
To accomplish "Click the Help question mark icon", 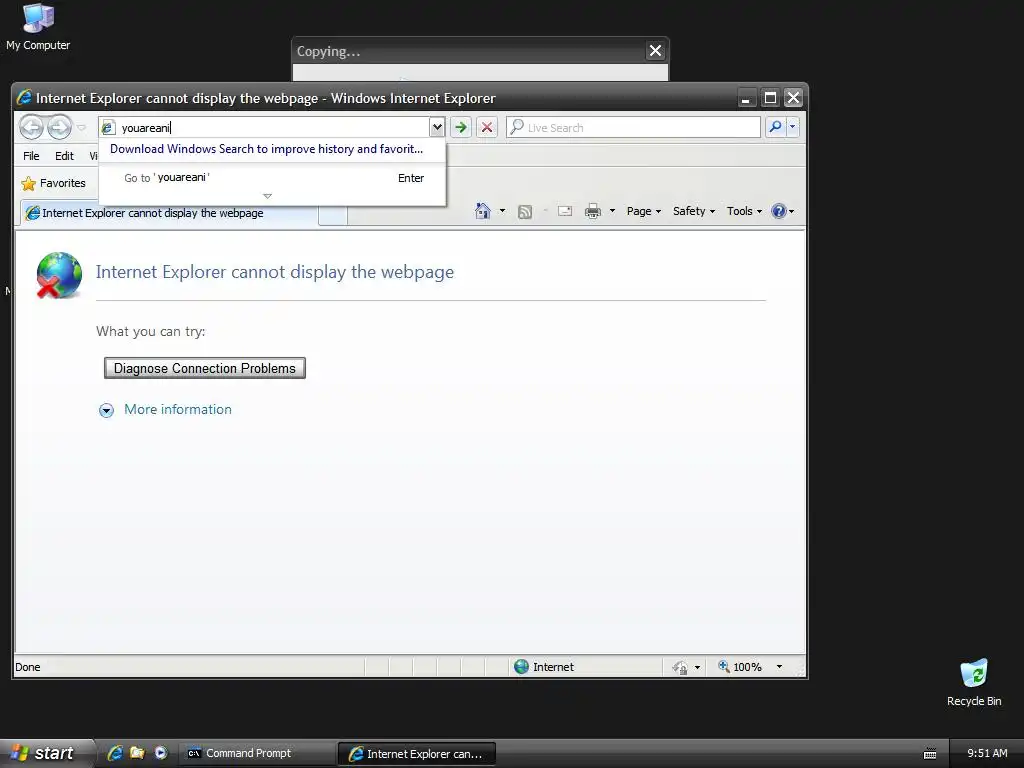I will tap(778, 211).
